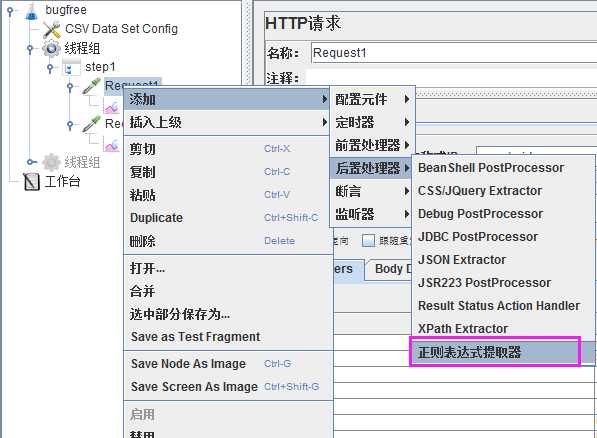Click the disabled 线程组 gear icon
This screenshot has width=597, height=438.
pyautogui.click(x=51, y=163)
